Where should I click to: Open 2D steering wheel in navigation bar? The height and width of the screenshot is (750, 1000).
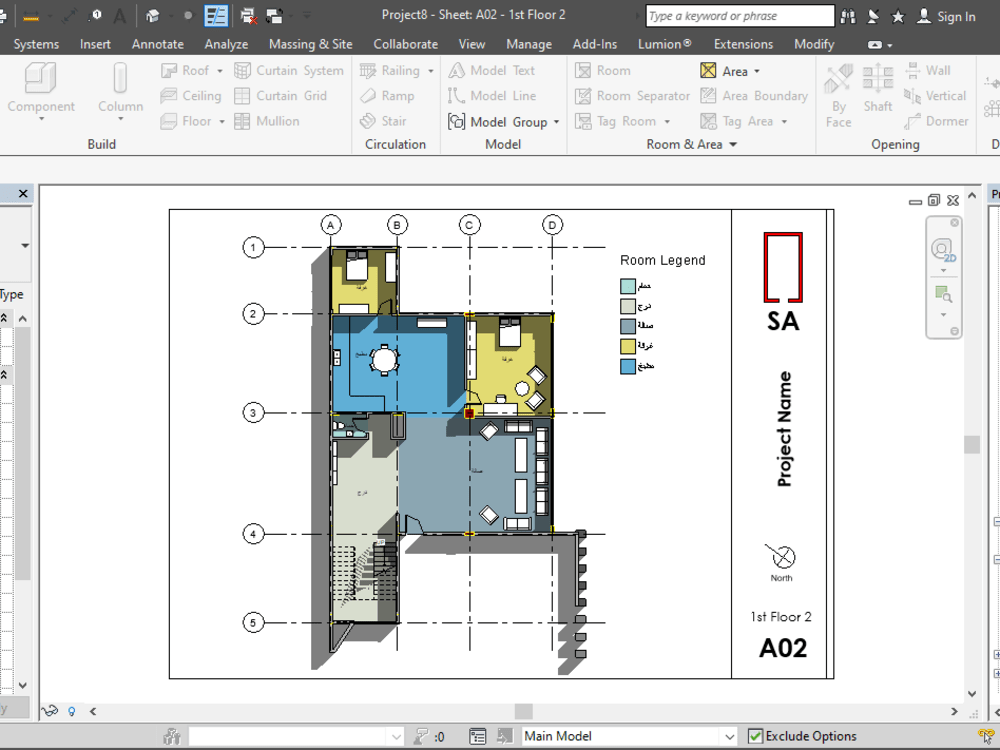[x=943, y=249]
